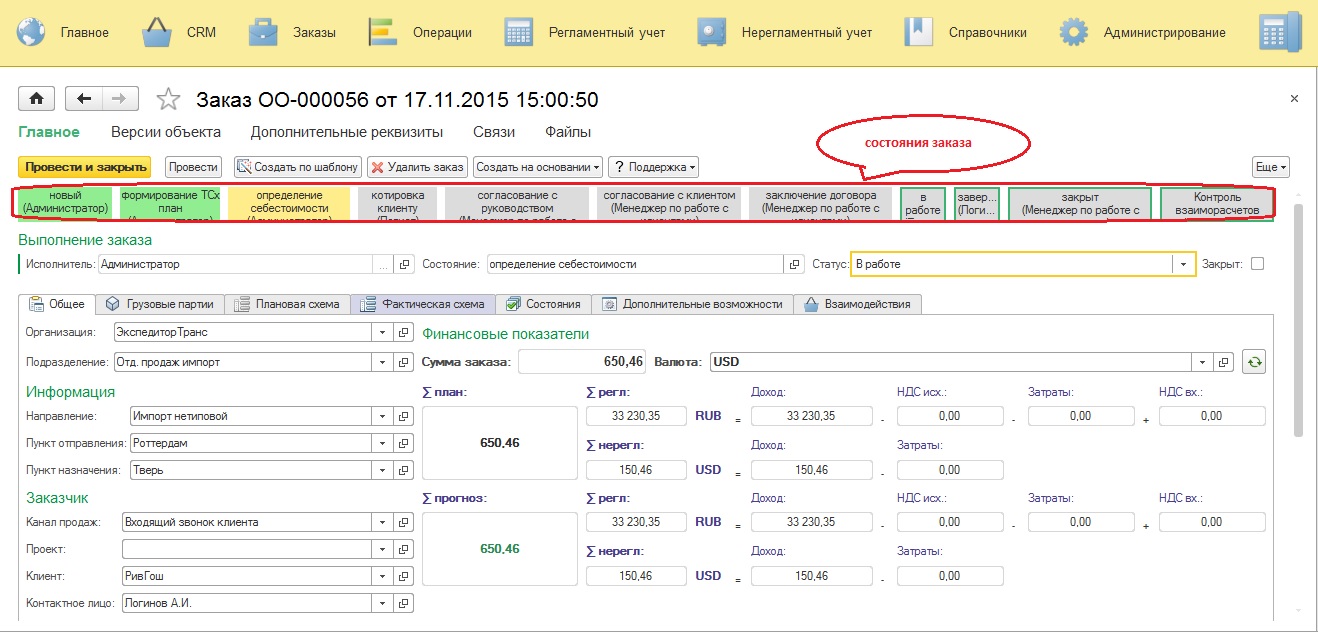Select the Контроль взаиморасчетов state button

(x=1217, y=204)
